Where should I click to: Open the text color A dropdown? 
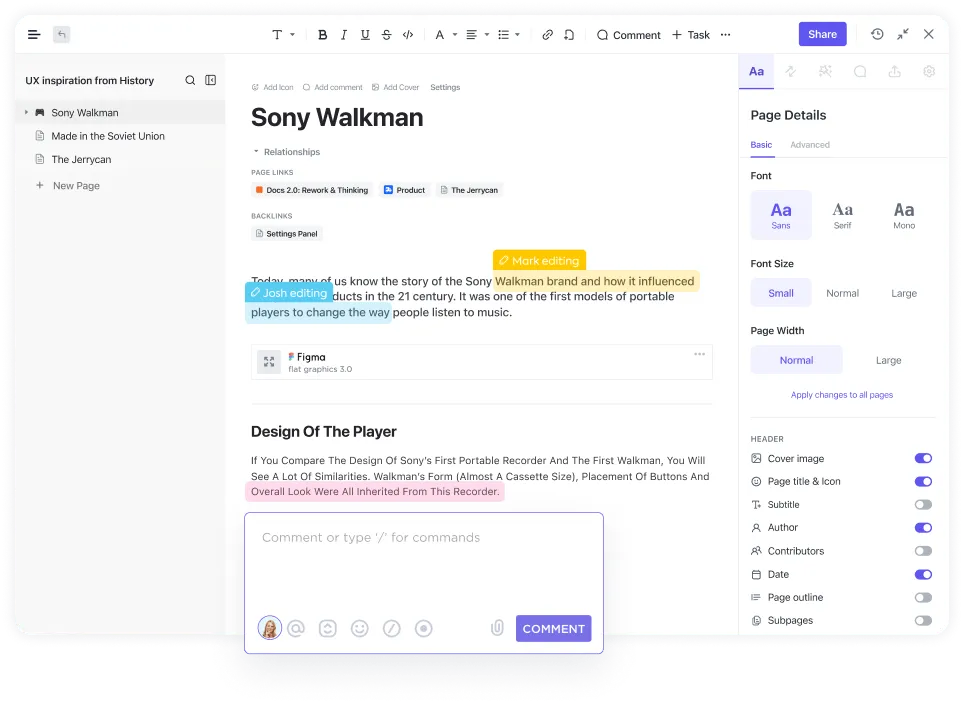[446, 35]
